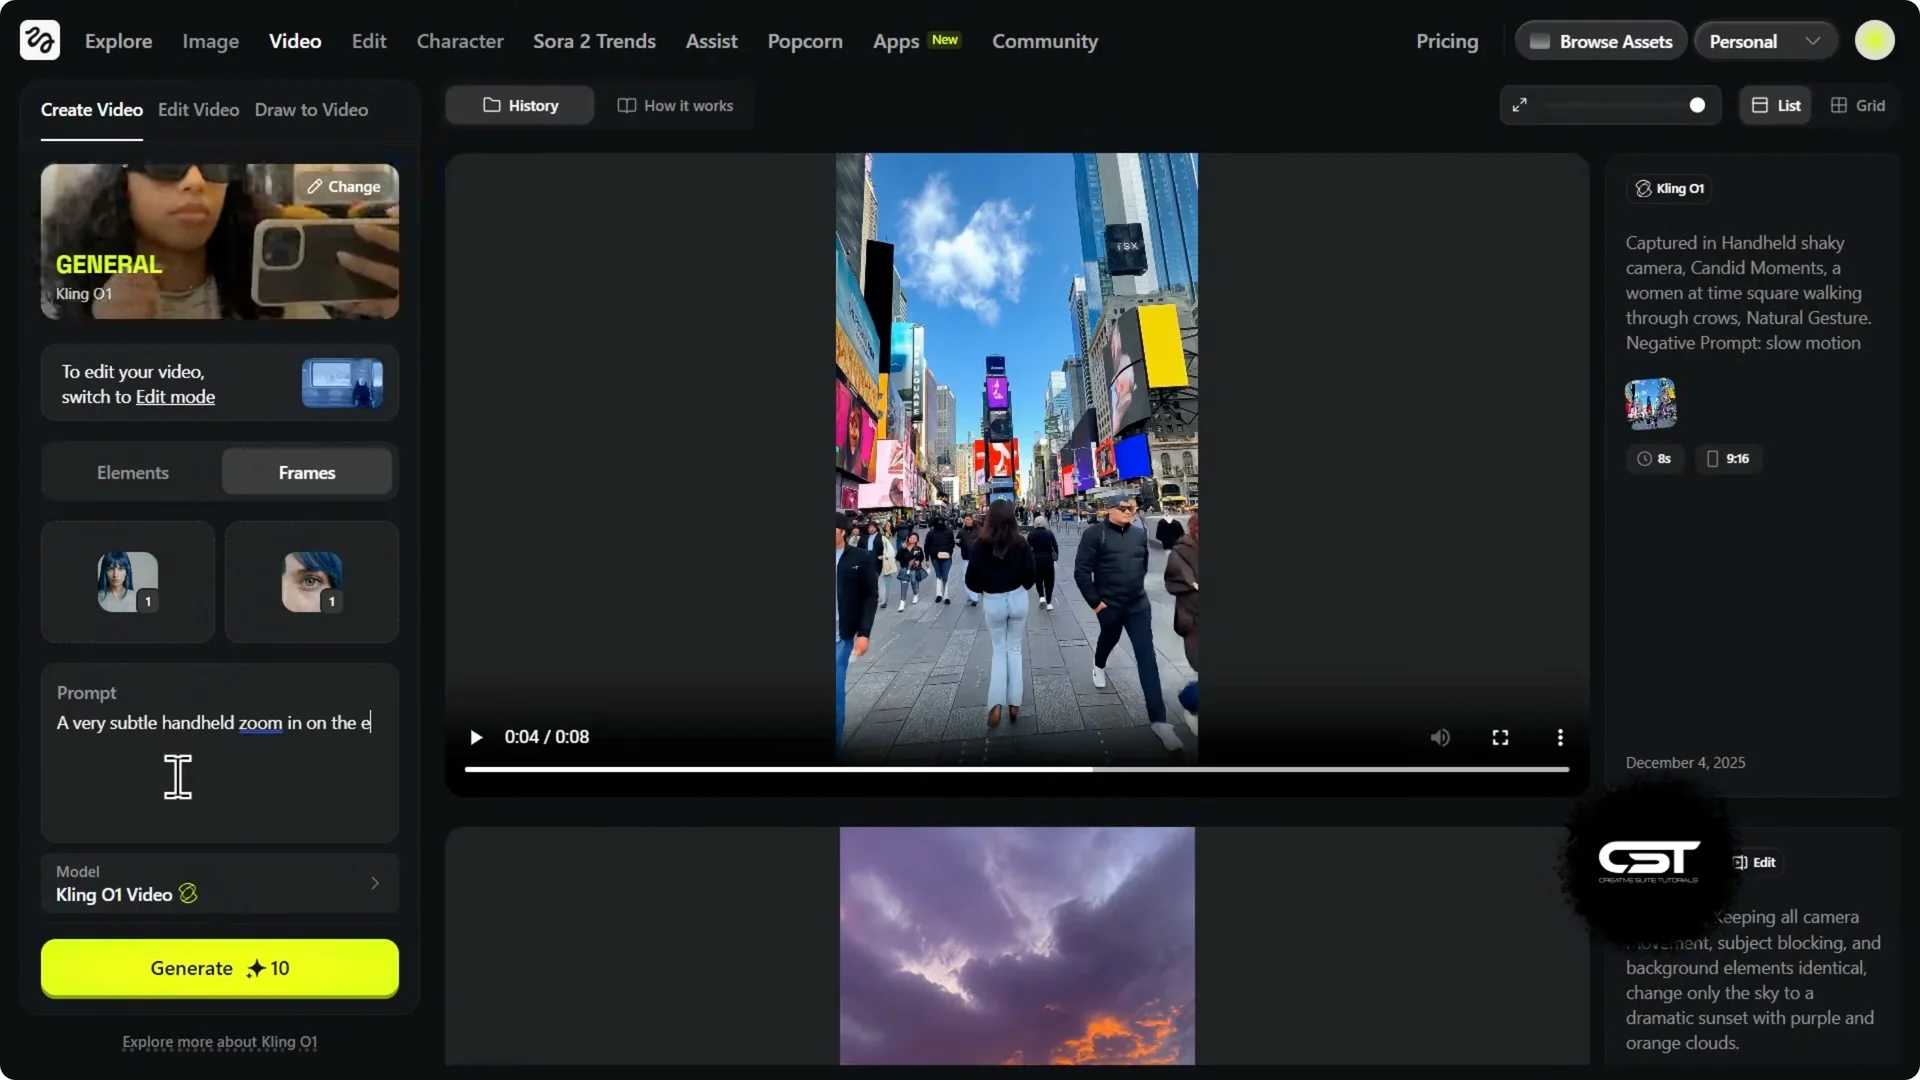Click the expand arrows icon near slider

(1520, 105)
